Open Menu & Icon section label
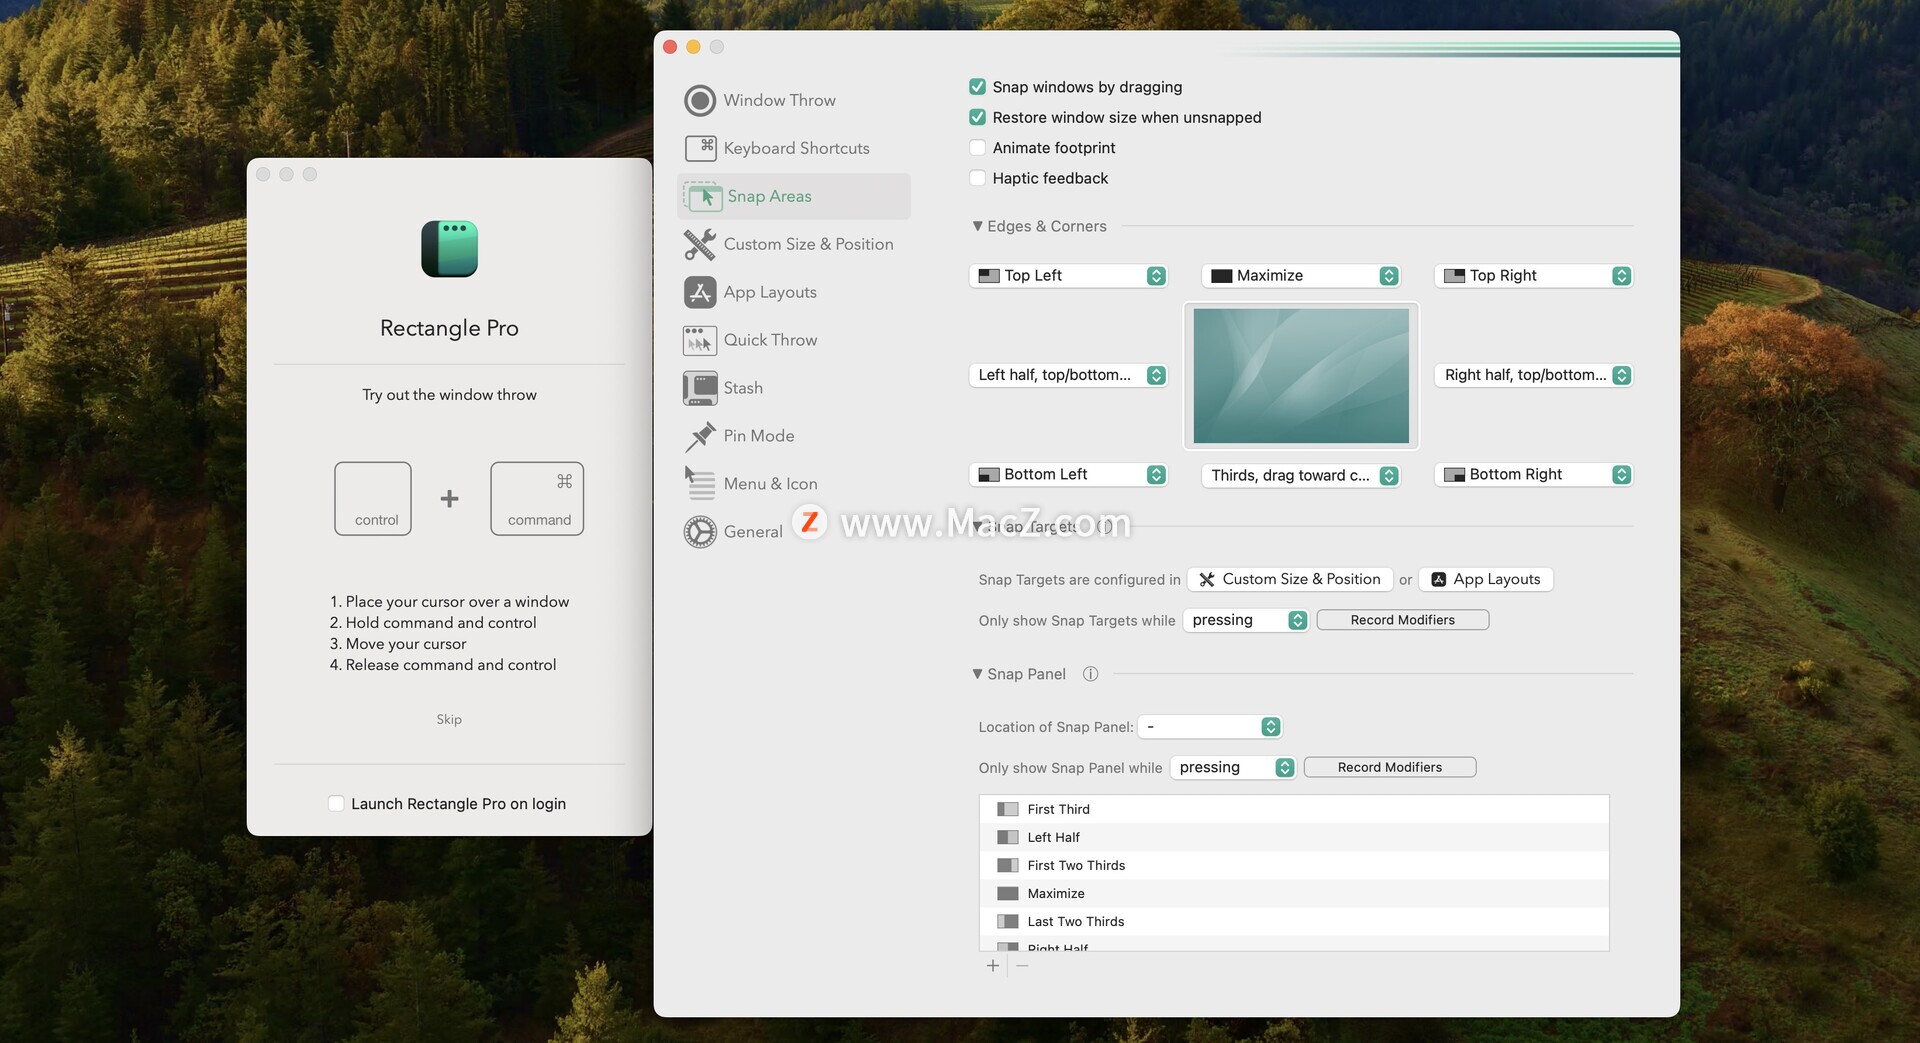1920x1043 pixels. pyautogui.click(x=770, y=484)
